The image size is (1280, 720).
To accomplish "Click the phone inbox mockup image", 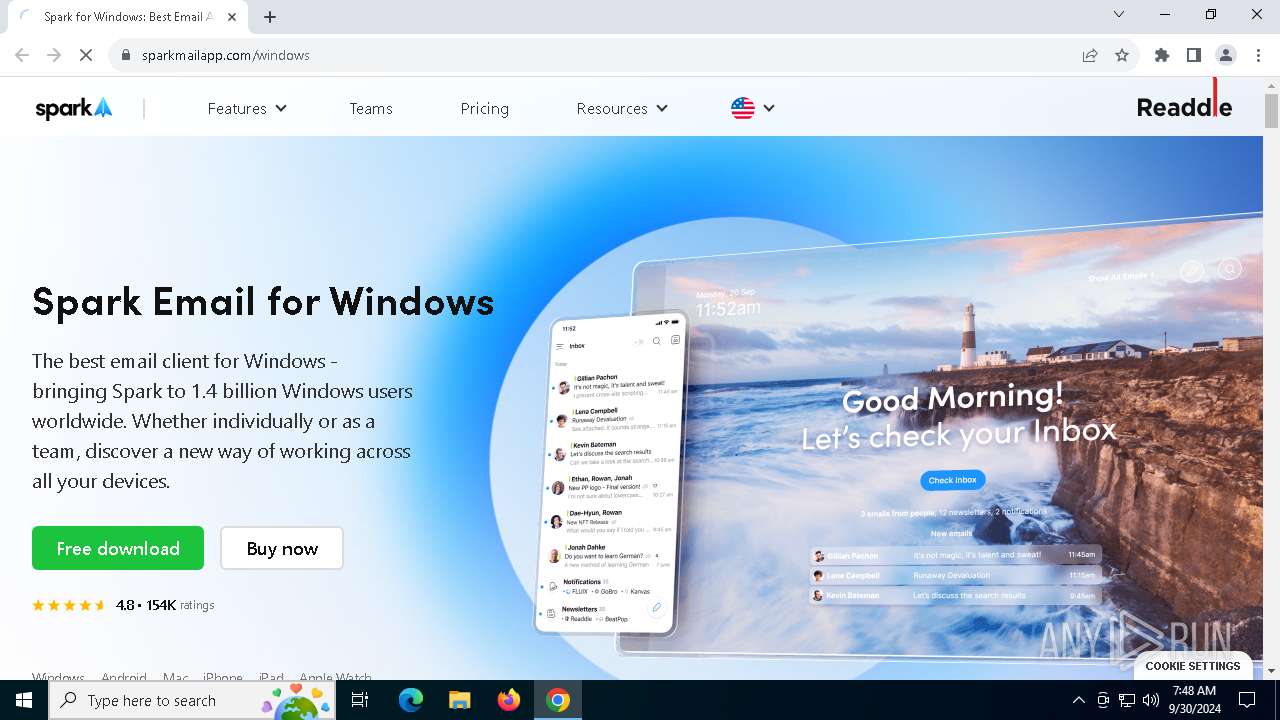I will 612,473.
